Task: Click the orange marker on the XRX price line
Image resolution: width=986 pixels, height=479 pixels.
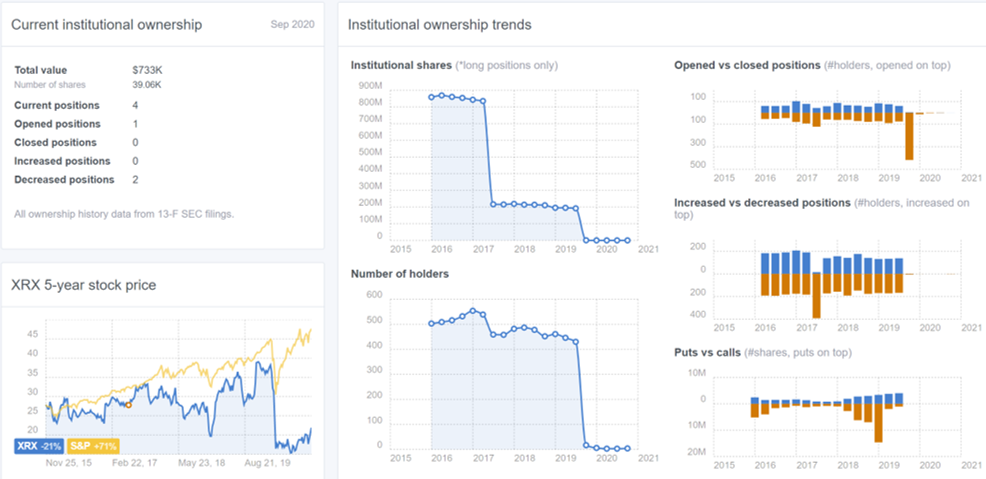Action: 128,405
